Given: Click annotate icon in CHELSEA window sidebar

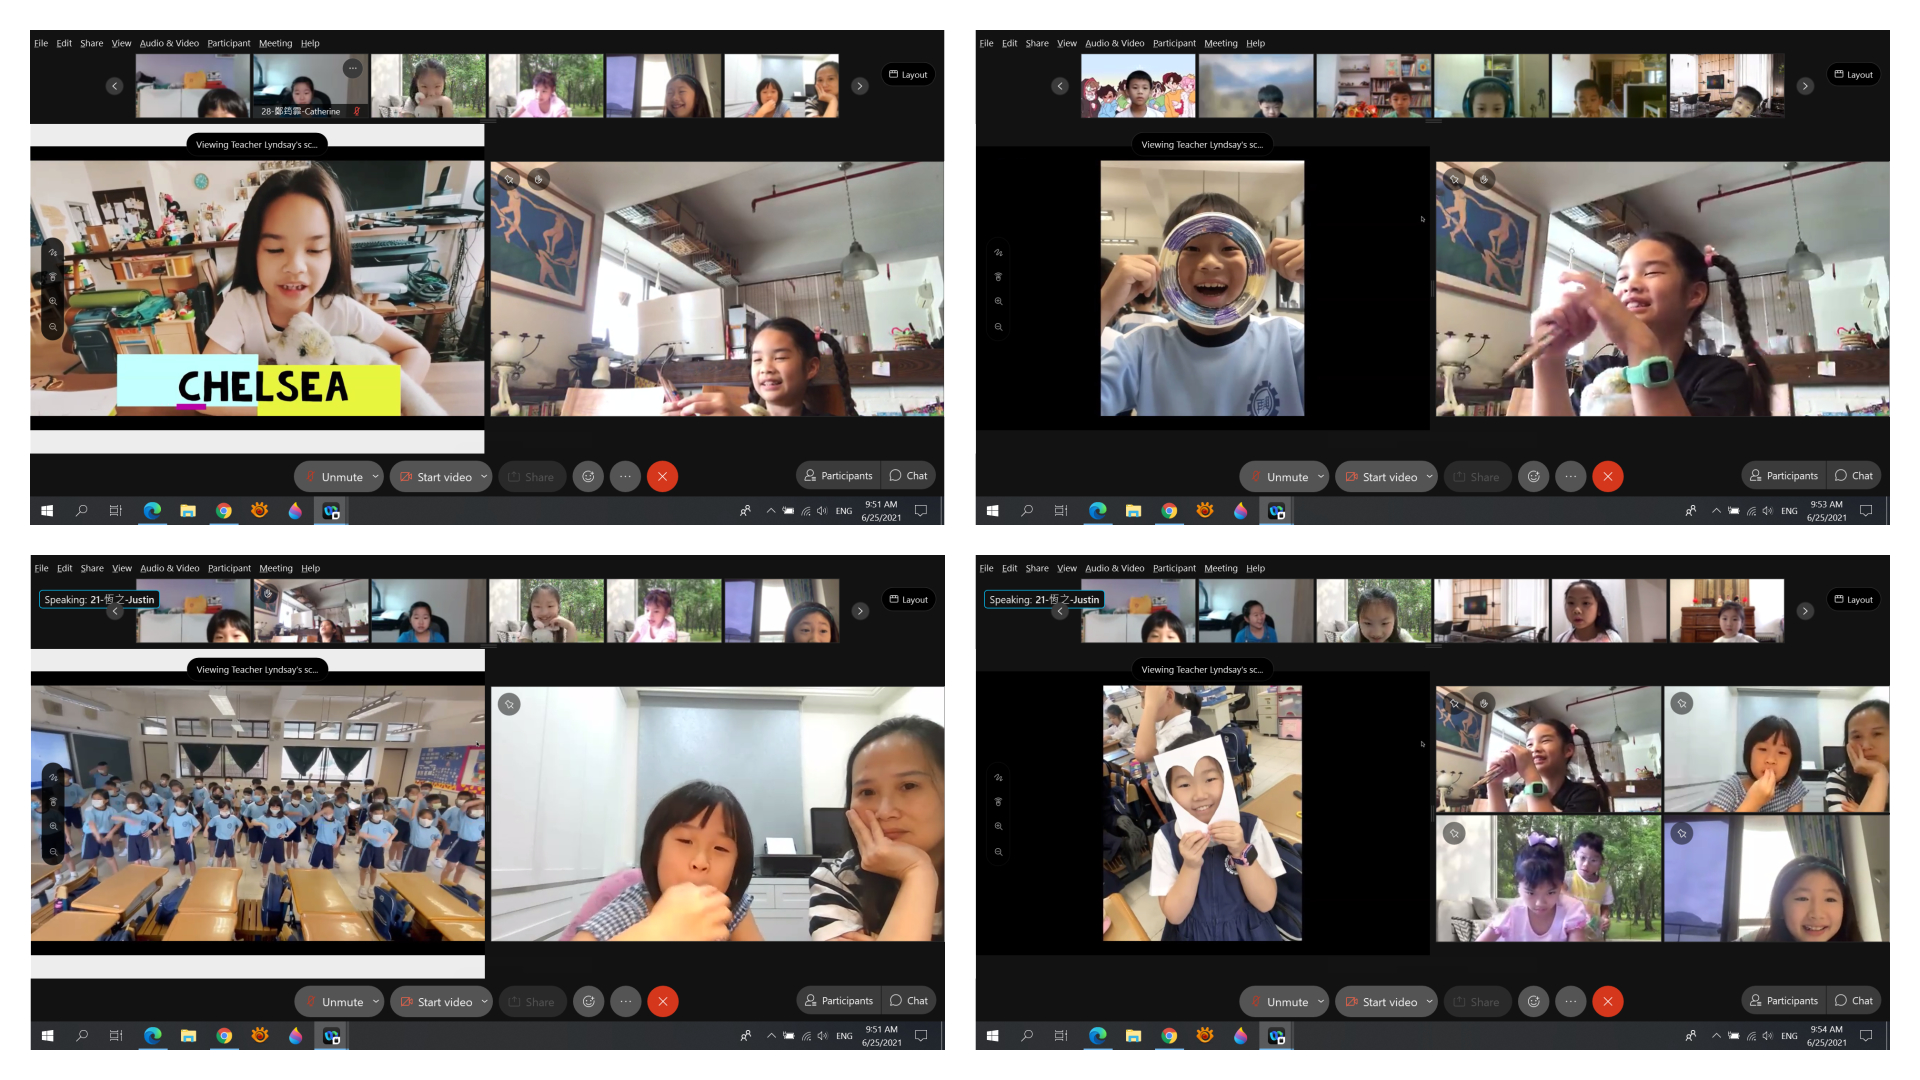Looking at the screenshot, I should point(53,253).
